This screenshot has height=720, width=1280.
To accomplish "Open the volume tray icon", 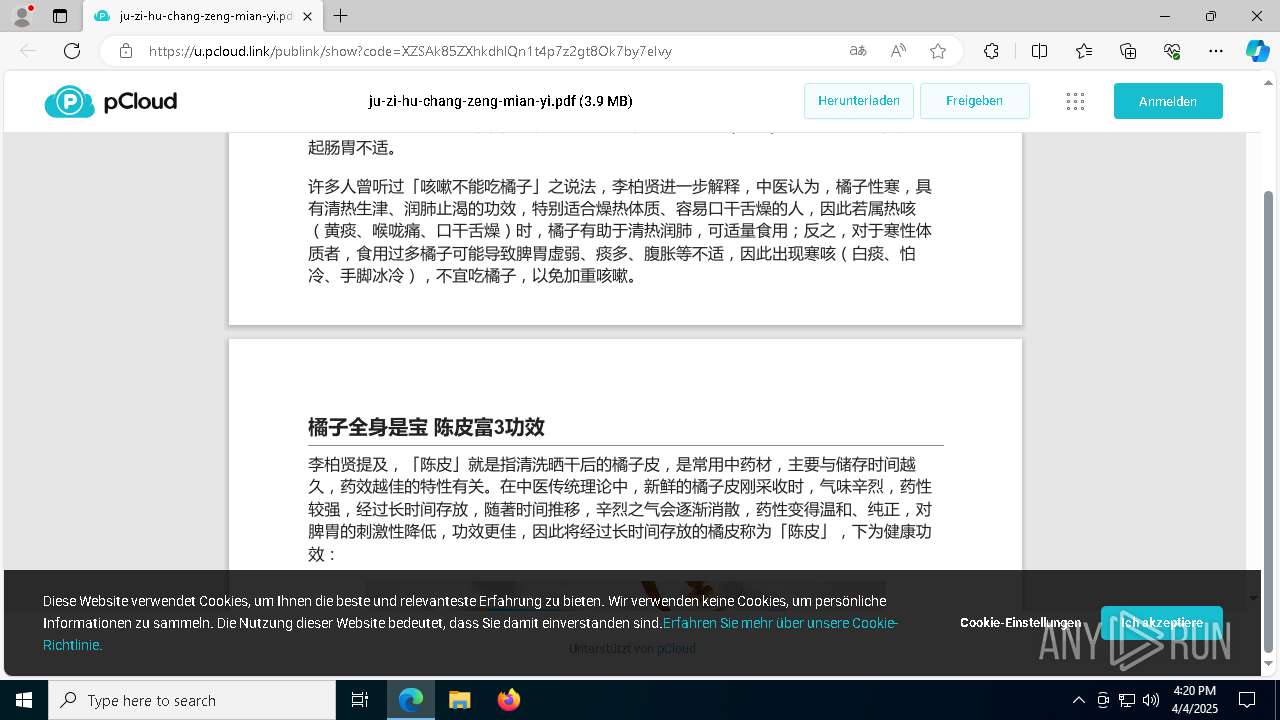I will (1151, 700).
